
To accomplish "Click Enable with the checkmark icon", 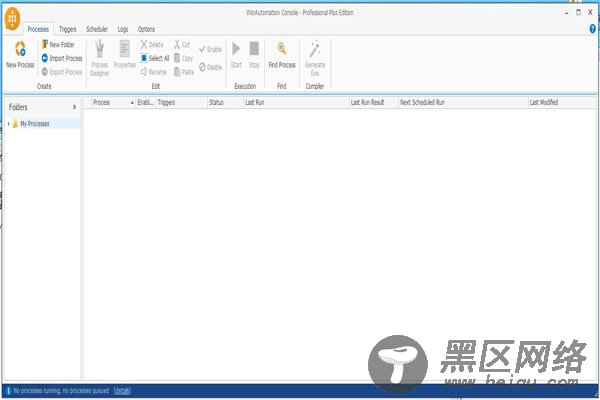I will (x=210, y=49).
